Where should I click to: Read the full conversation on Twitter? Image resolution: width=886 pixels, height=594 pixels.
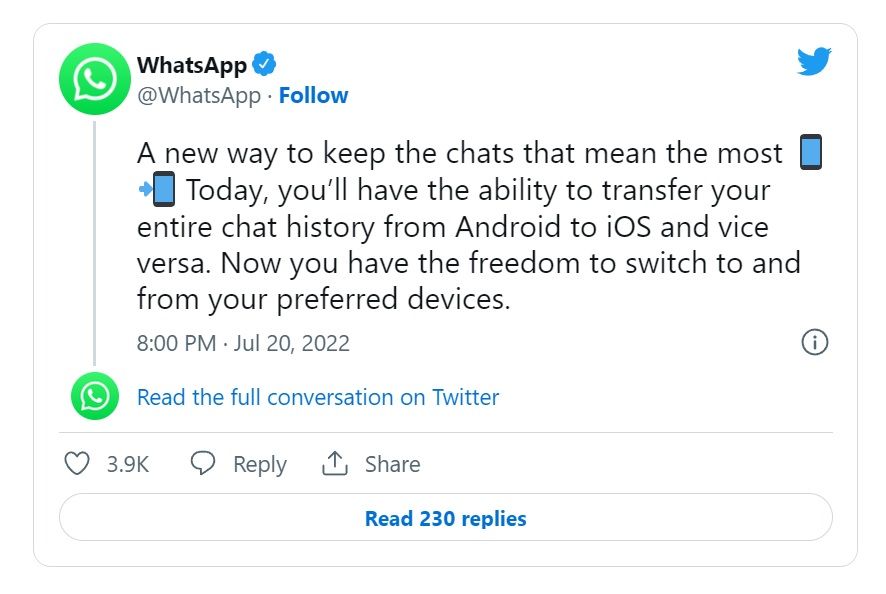(318, 397)
